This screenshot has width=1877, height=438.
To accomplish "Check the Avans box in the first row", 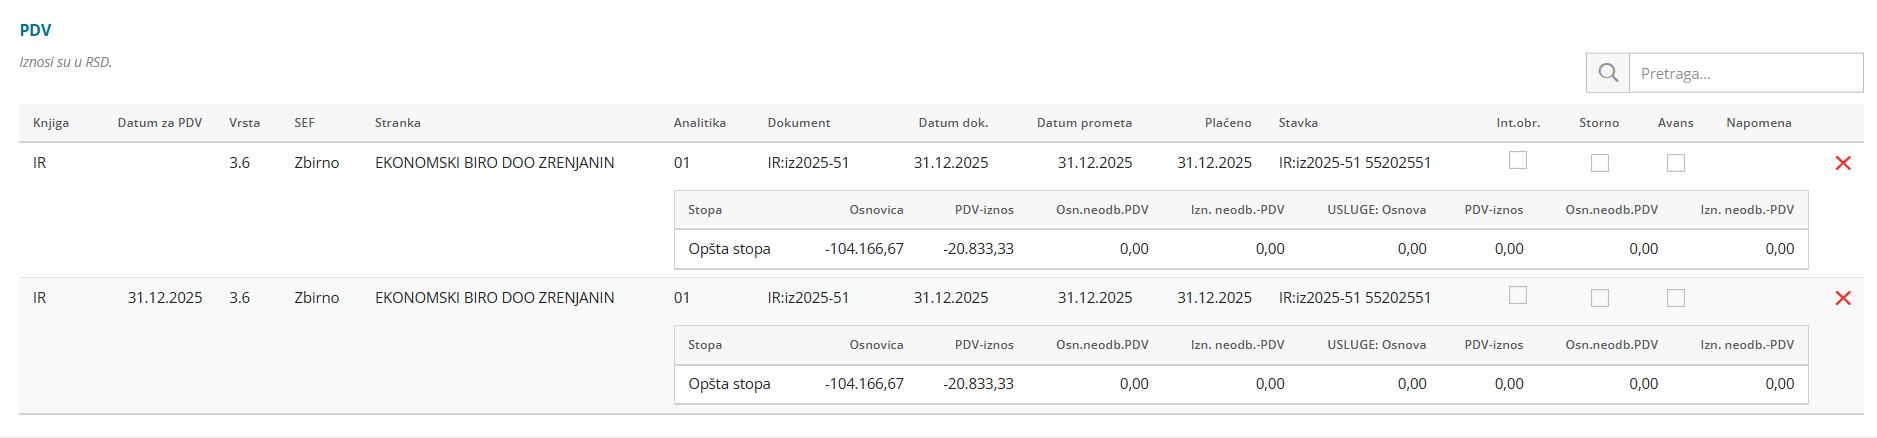I will 1676,163.
